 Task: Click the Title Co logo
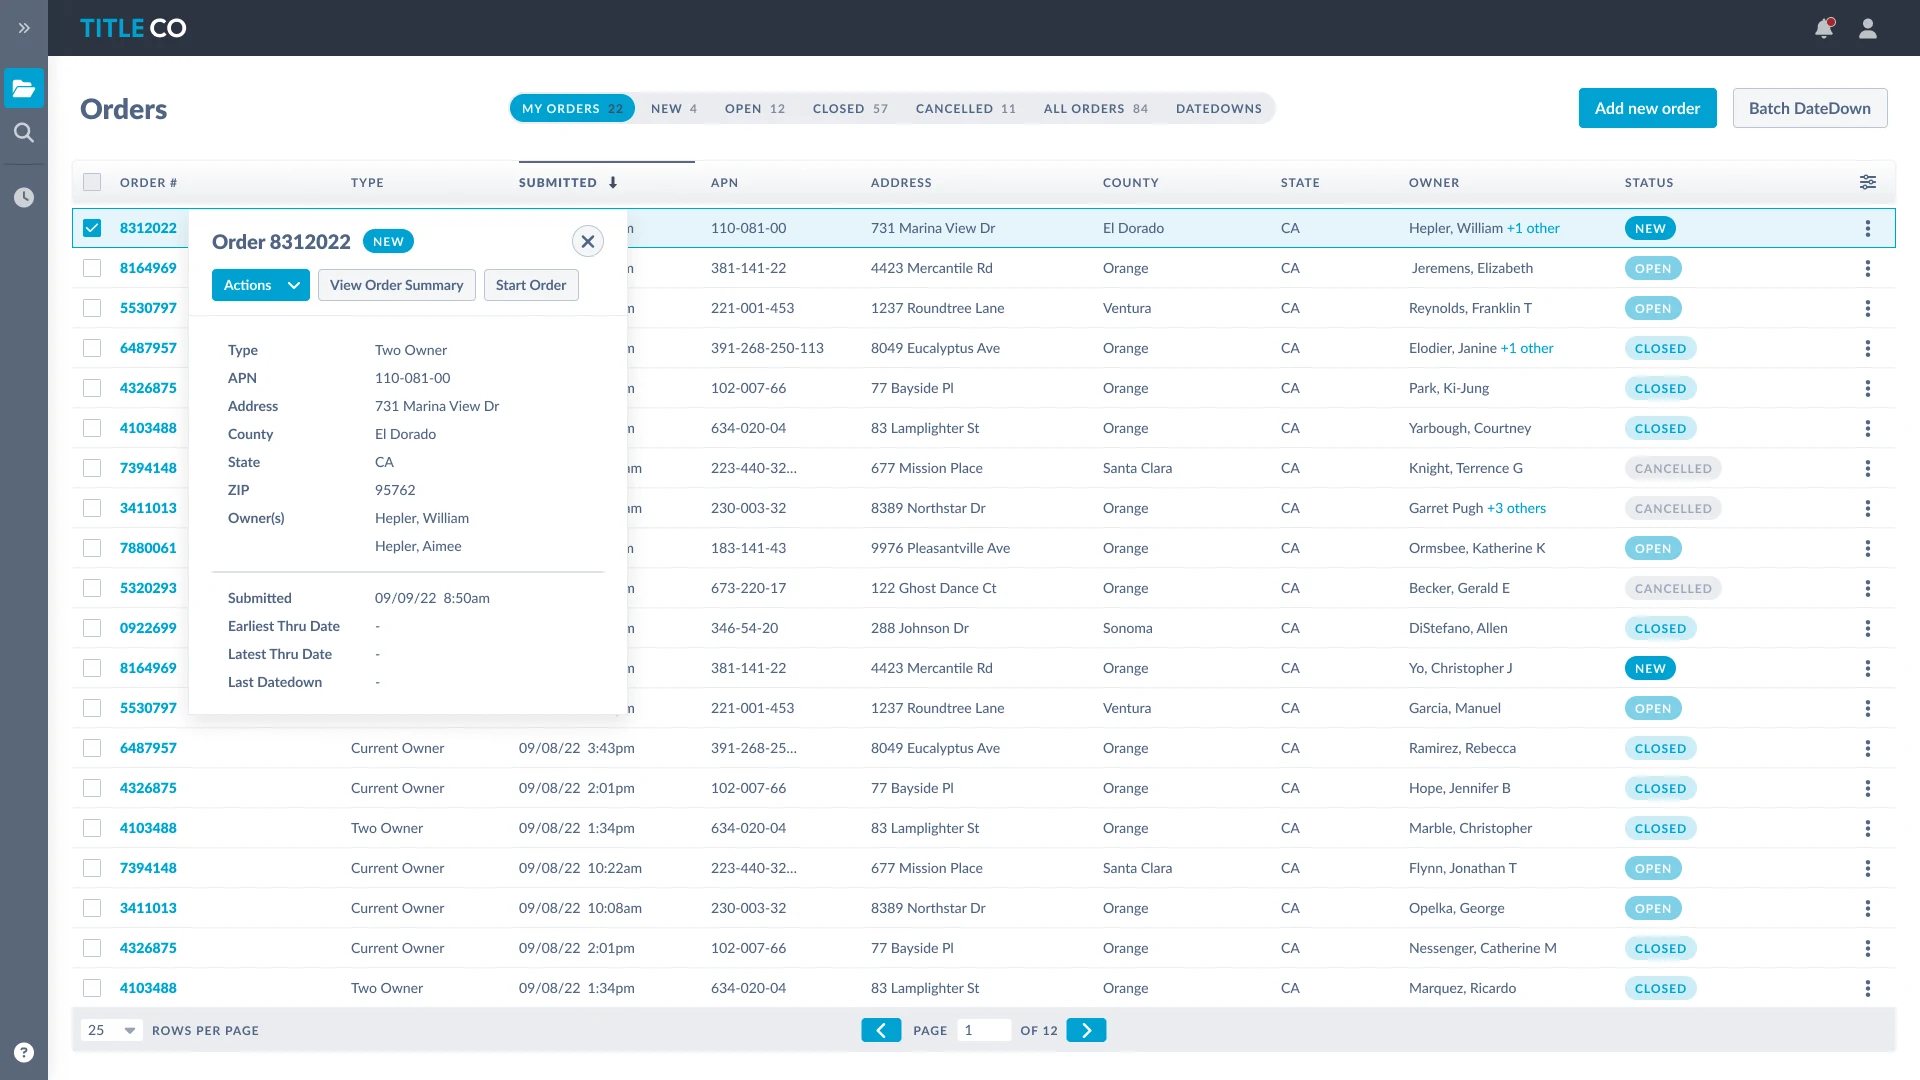click(133, 28)
